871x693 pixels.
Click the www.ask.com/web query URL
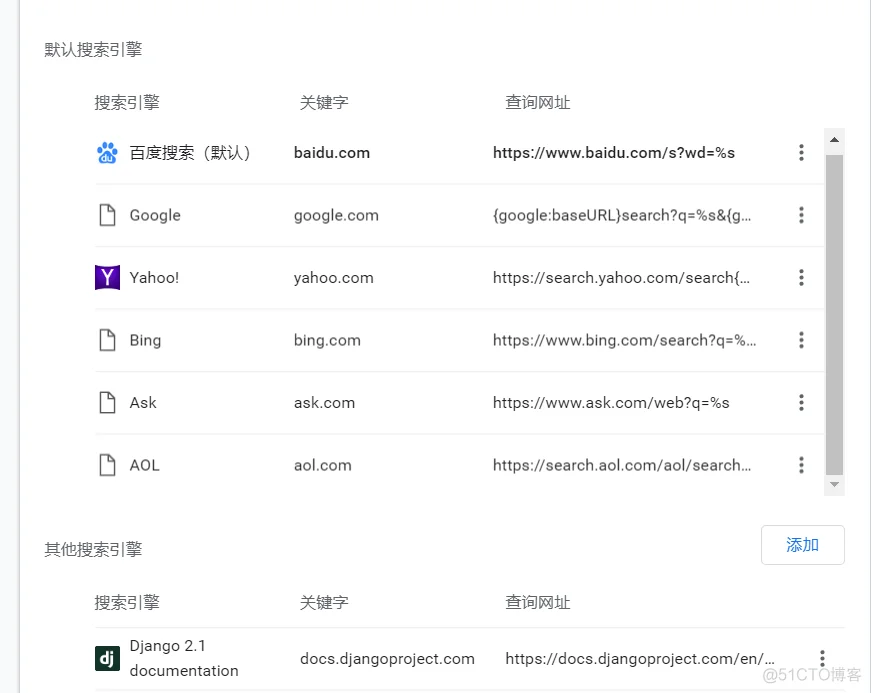611,403
